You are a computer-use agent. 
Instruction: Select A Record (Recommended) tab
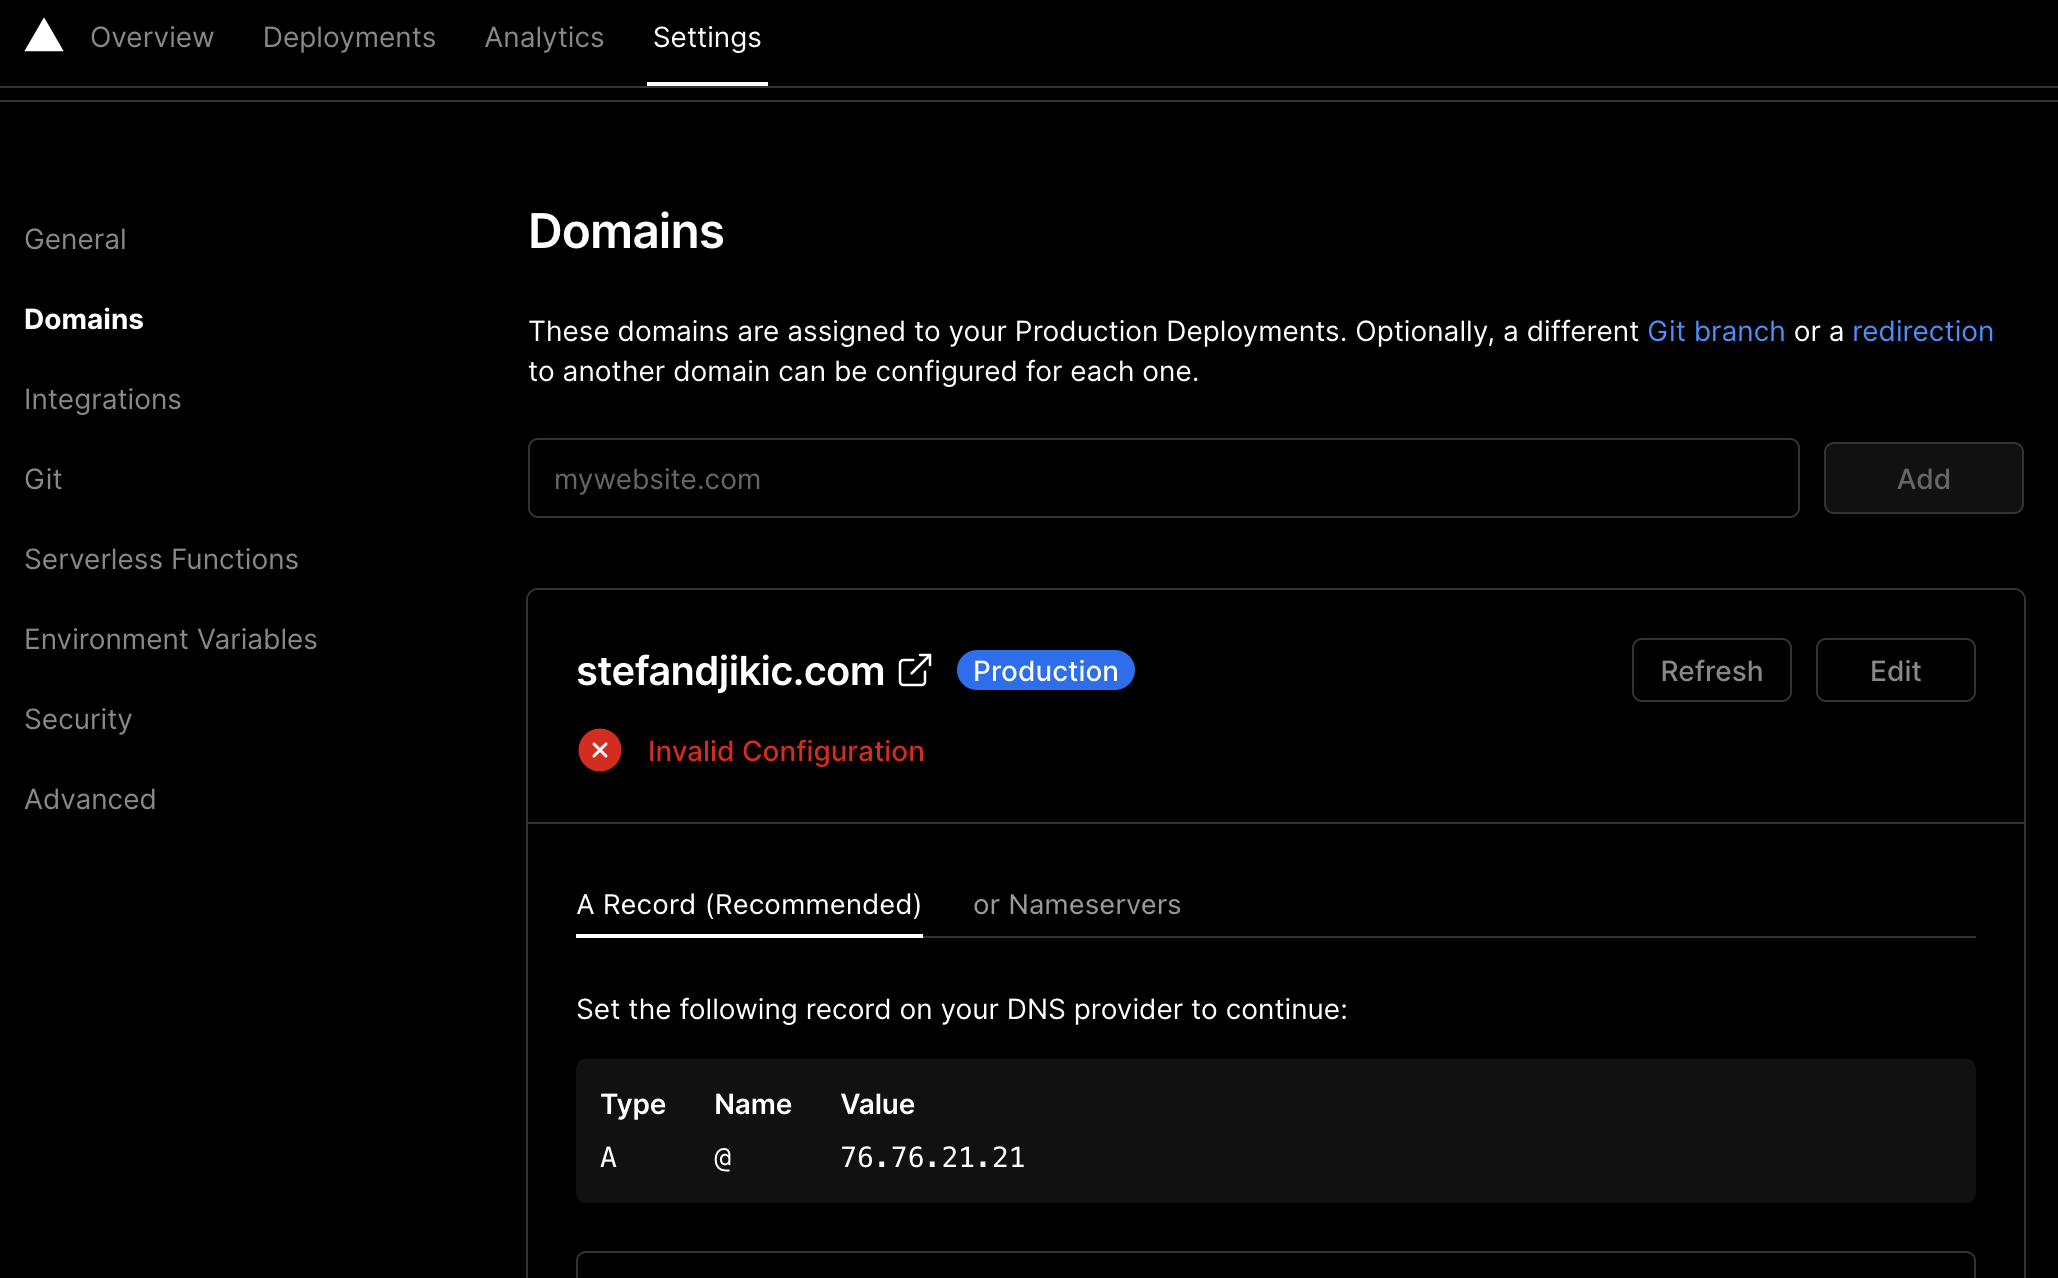(x=749, y=904)
